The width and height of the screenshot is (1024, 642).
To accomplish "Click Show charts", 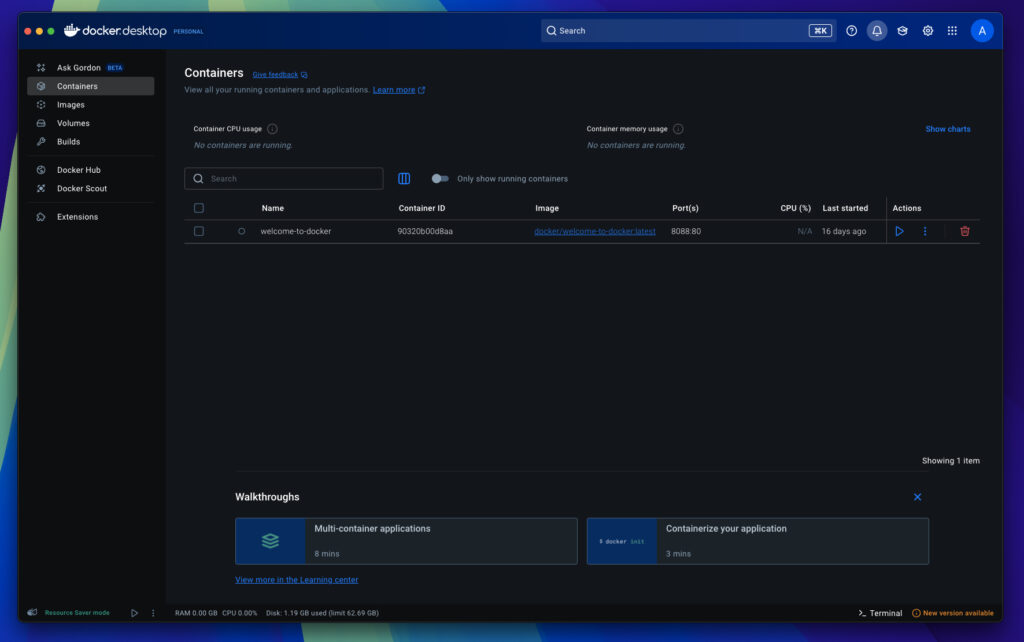I will (948, 129).
